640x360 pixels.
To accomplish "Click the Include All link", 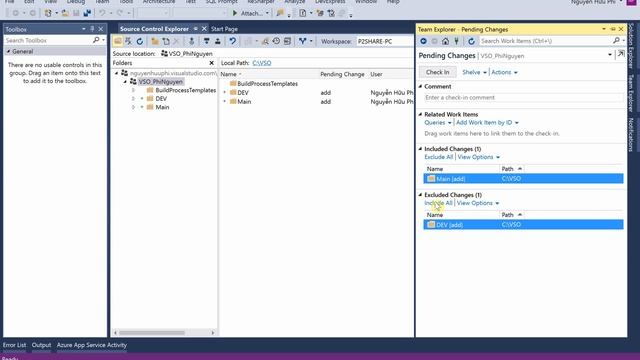I will pyautogui.click(x=438, y=203).
